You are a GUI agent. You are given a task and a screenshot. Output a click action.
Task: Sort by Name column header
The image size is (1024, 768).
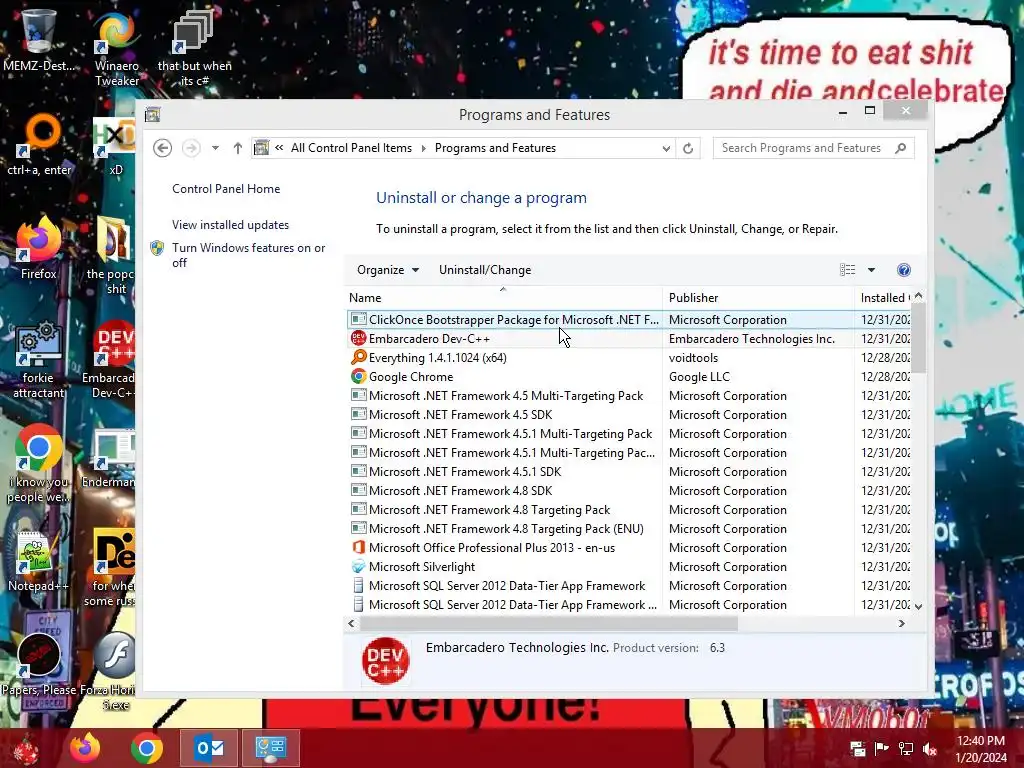pos(502,298)
